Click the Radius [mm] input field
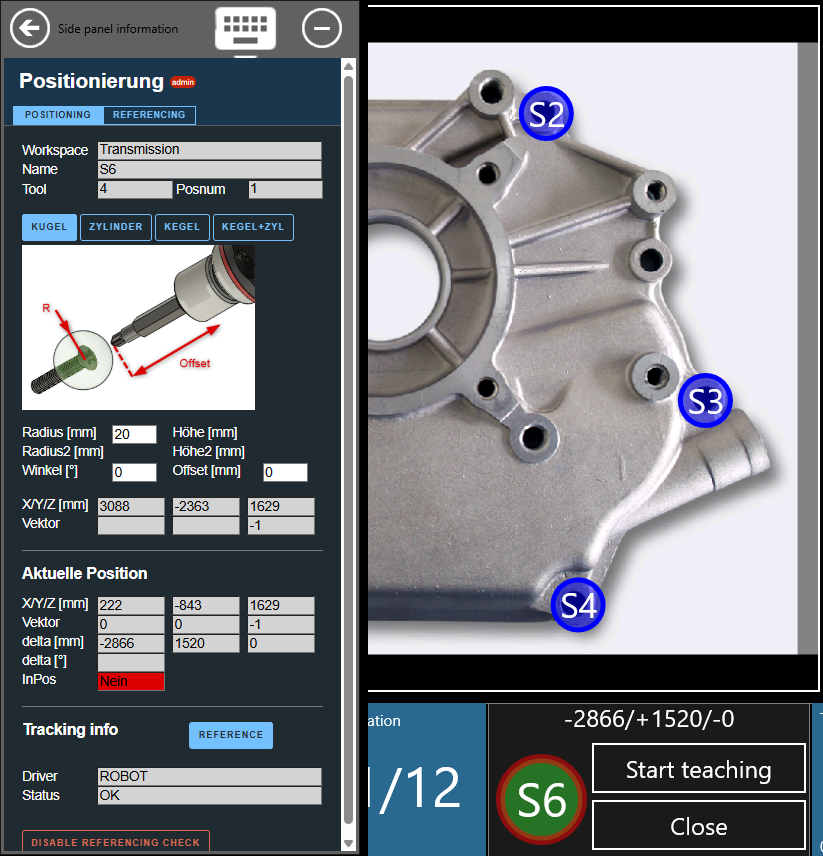Image resolution: width=823 pixels, height=856 pixels. tap(135, 434)
